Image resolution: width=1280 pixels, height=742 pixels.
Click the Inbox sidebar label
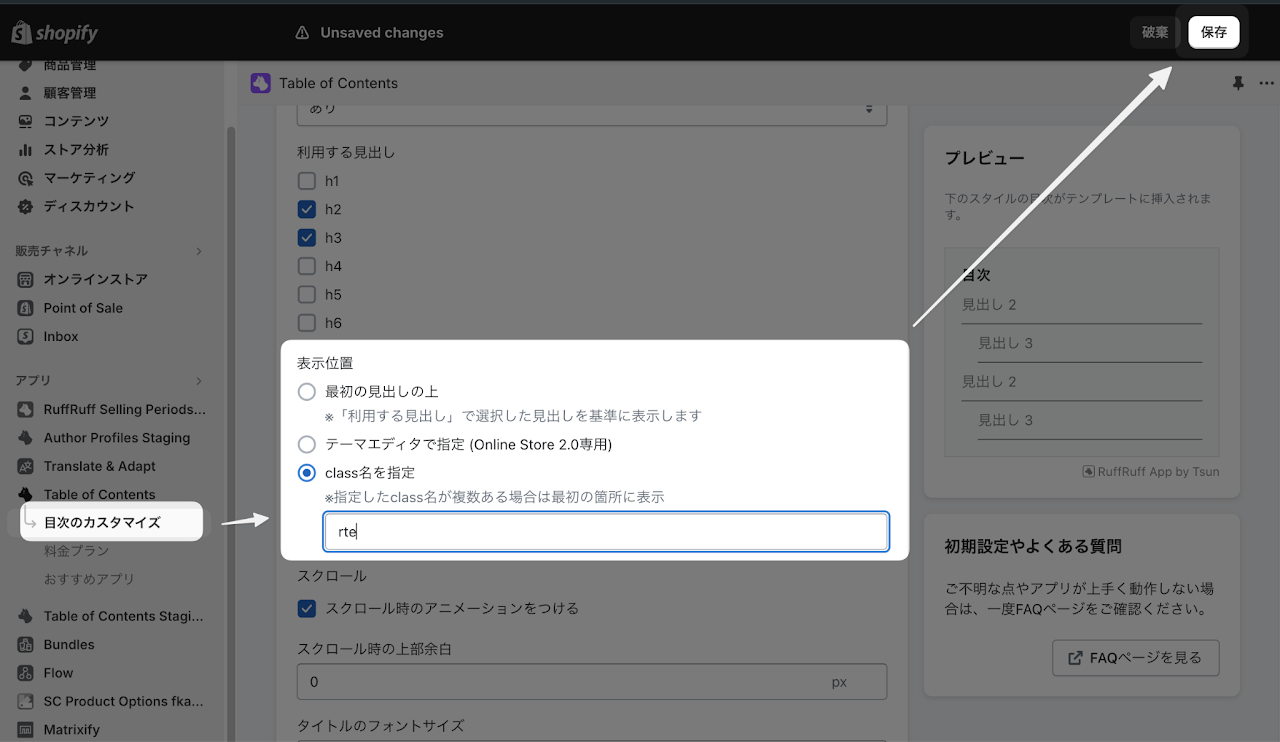pos(61,336)
